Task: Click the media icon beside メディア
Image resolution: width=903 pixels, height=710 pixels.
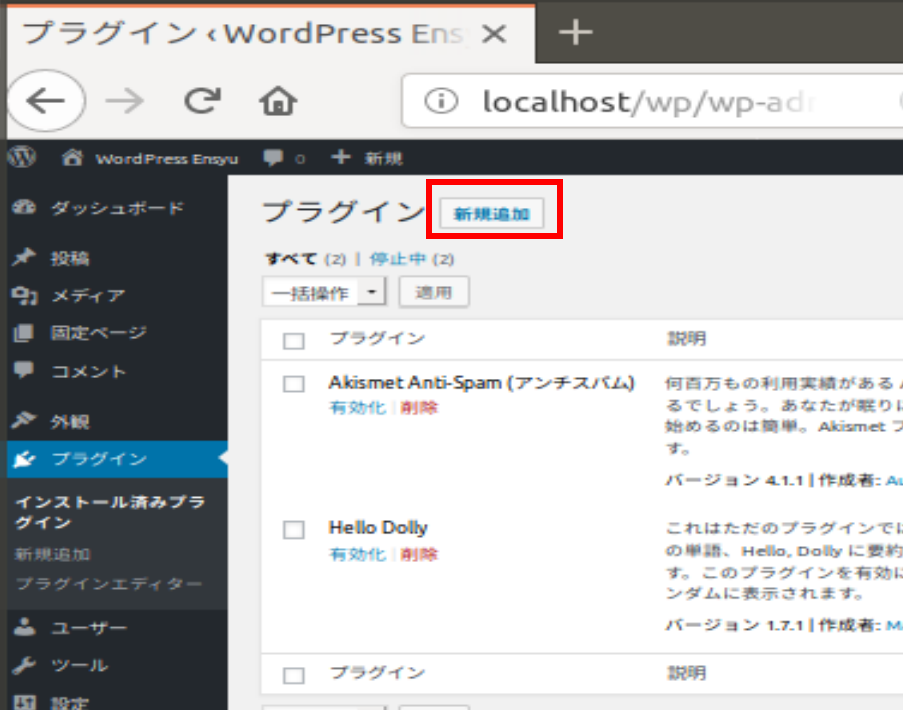Action: coord(24,295)
